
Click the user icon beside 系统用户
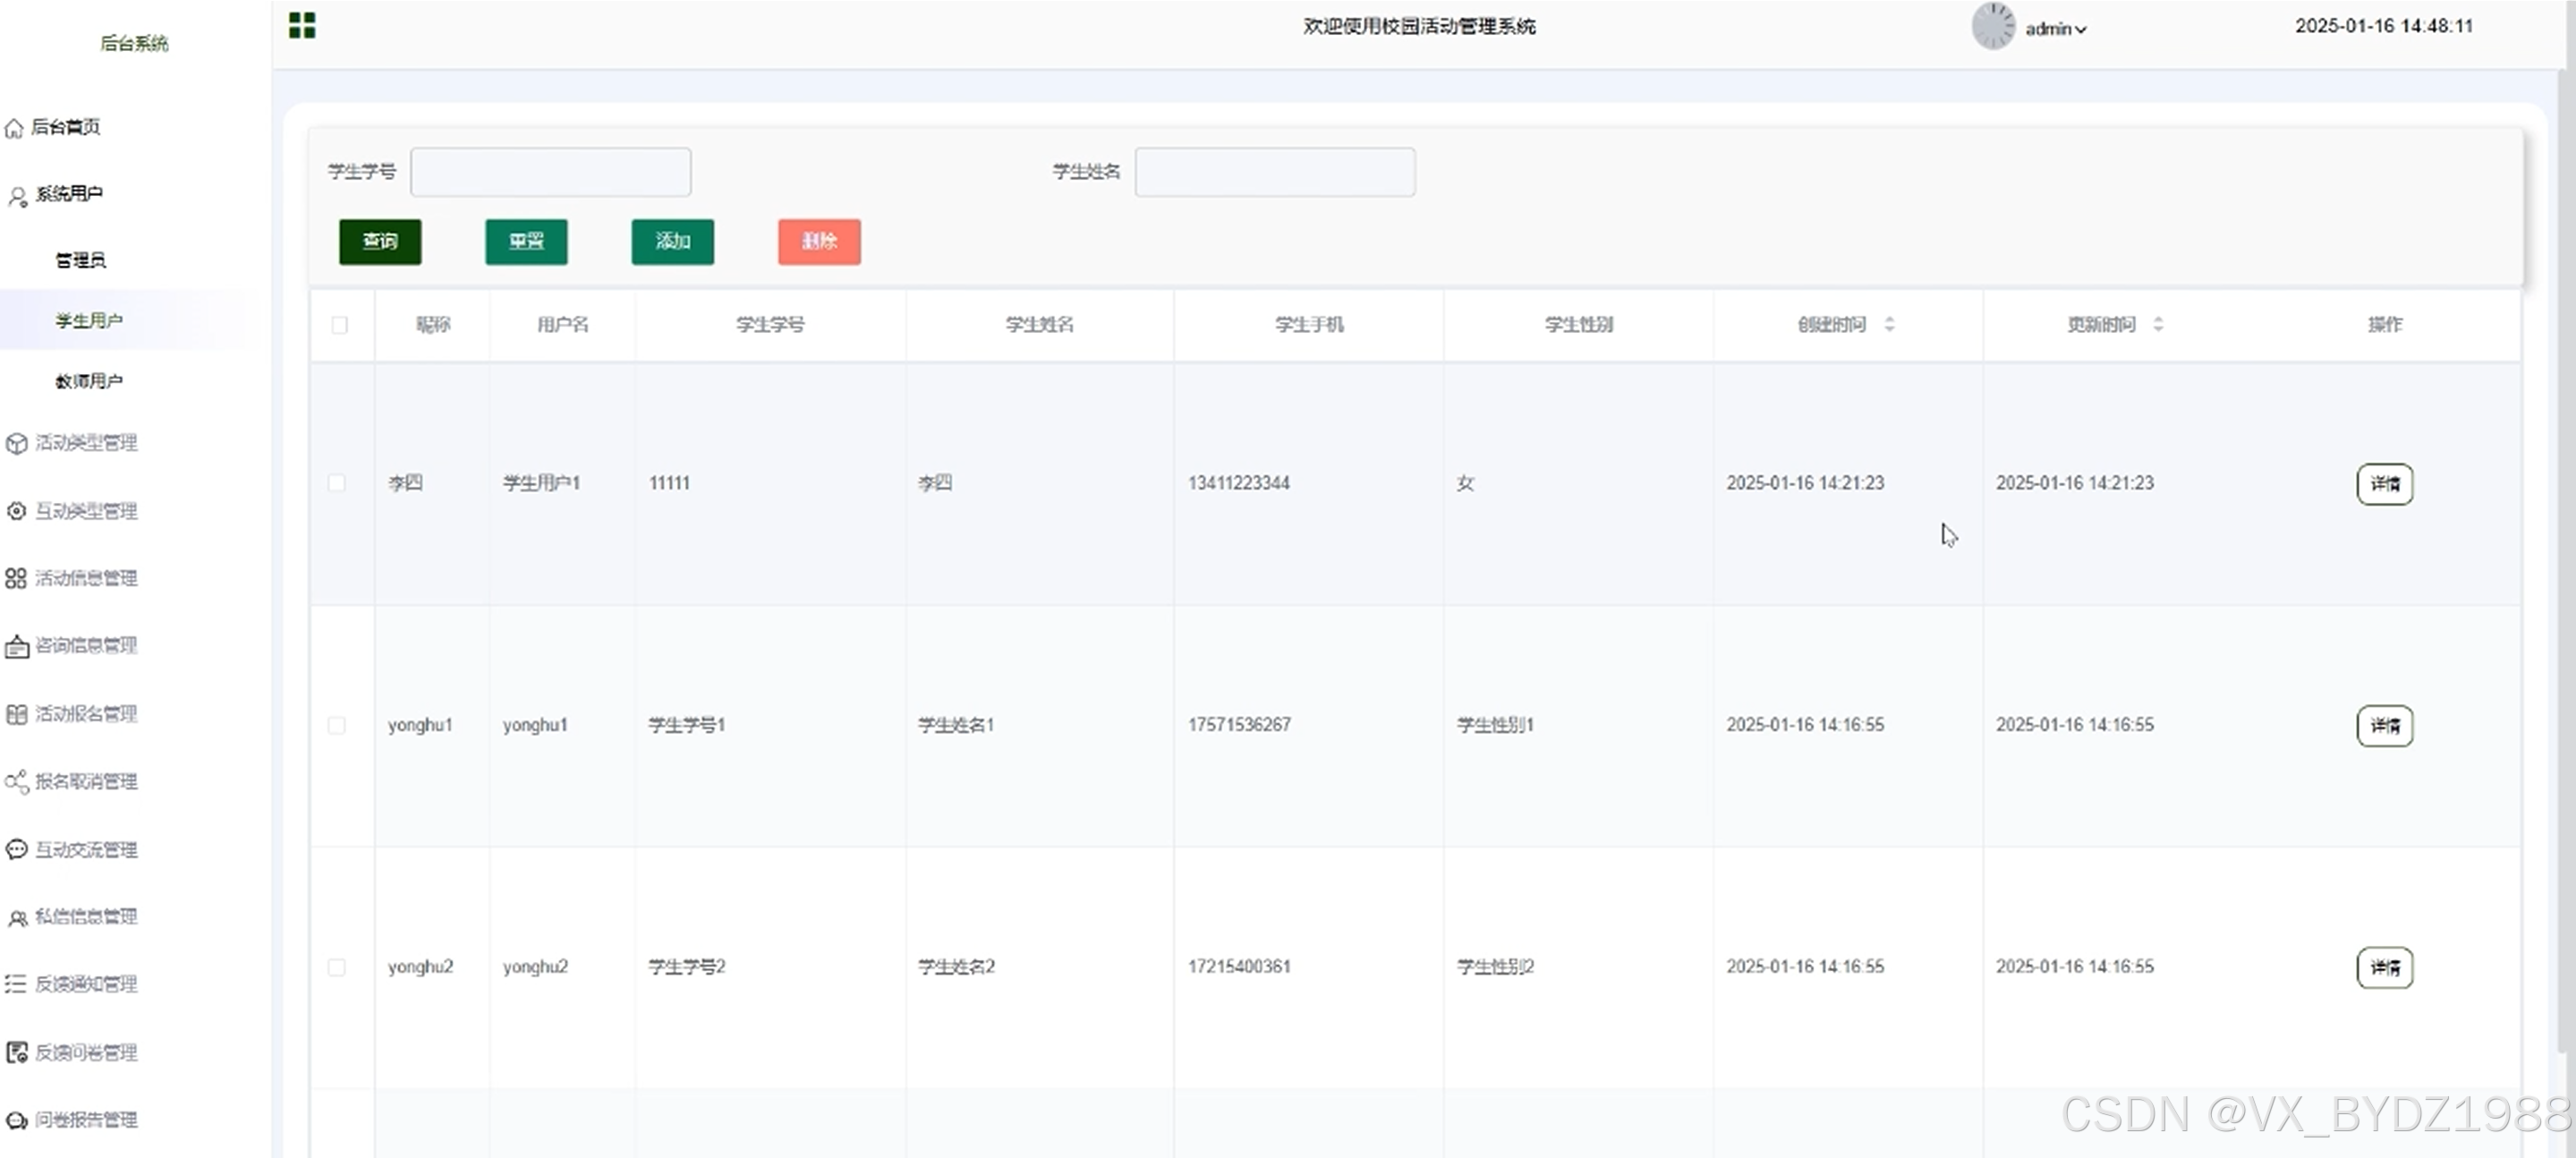(x=17, y=196)
